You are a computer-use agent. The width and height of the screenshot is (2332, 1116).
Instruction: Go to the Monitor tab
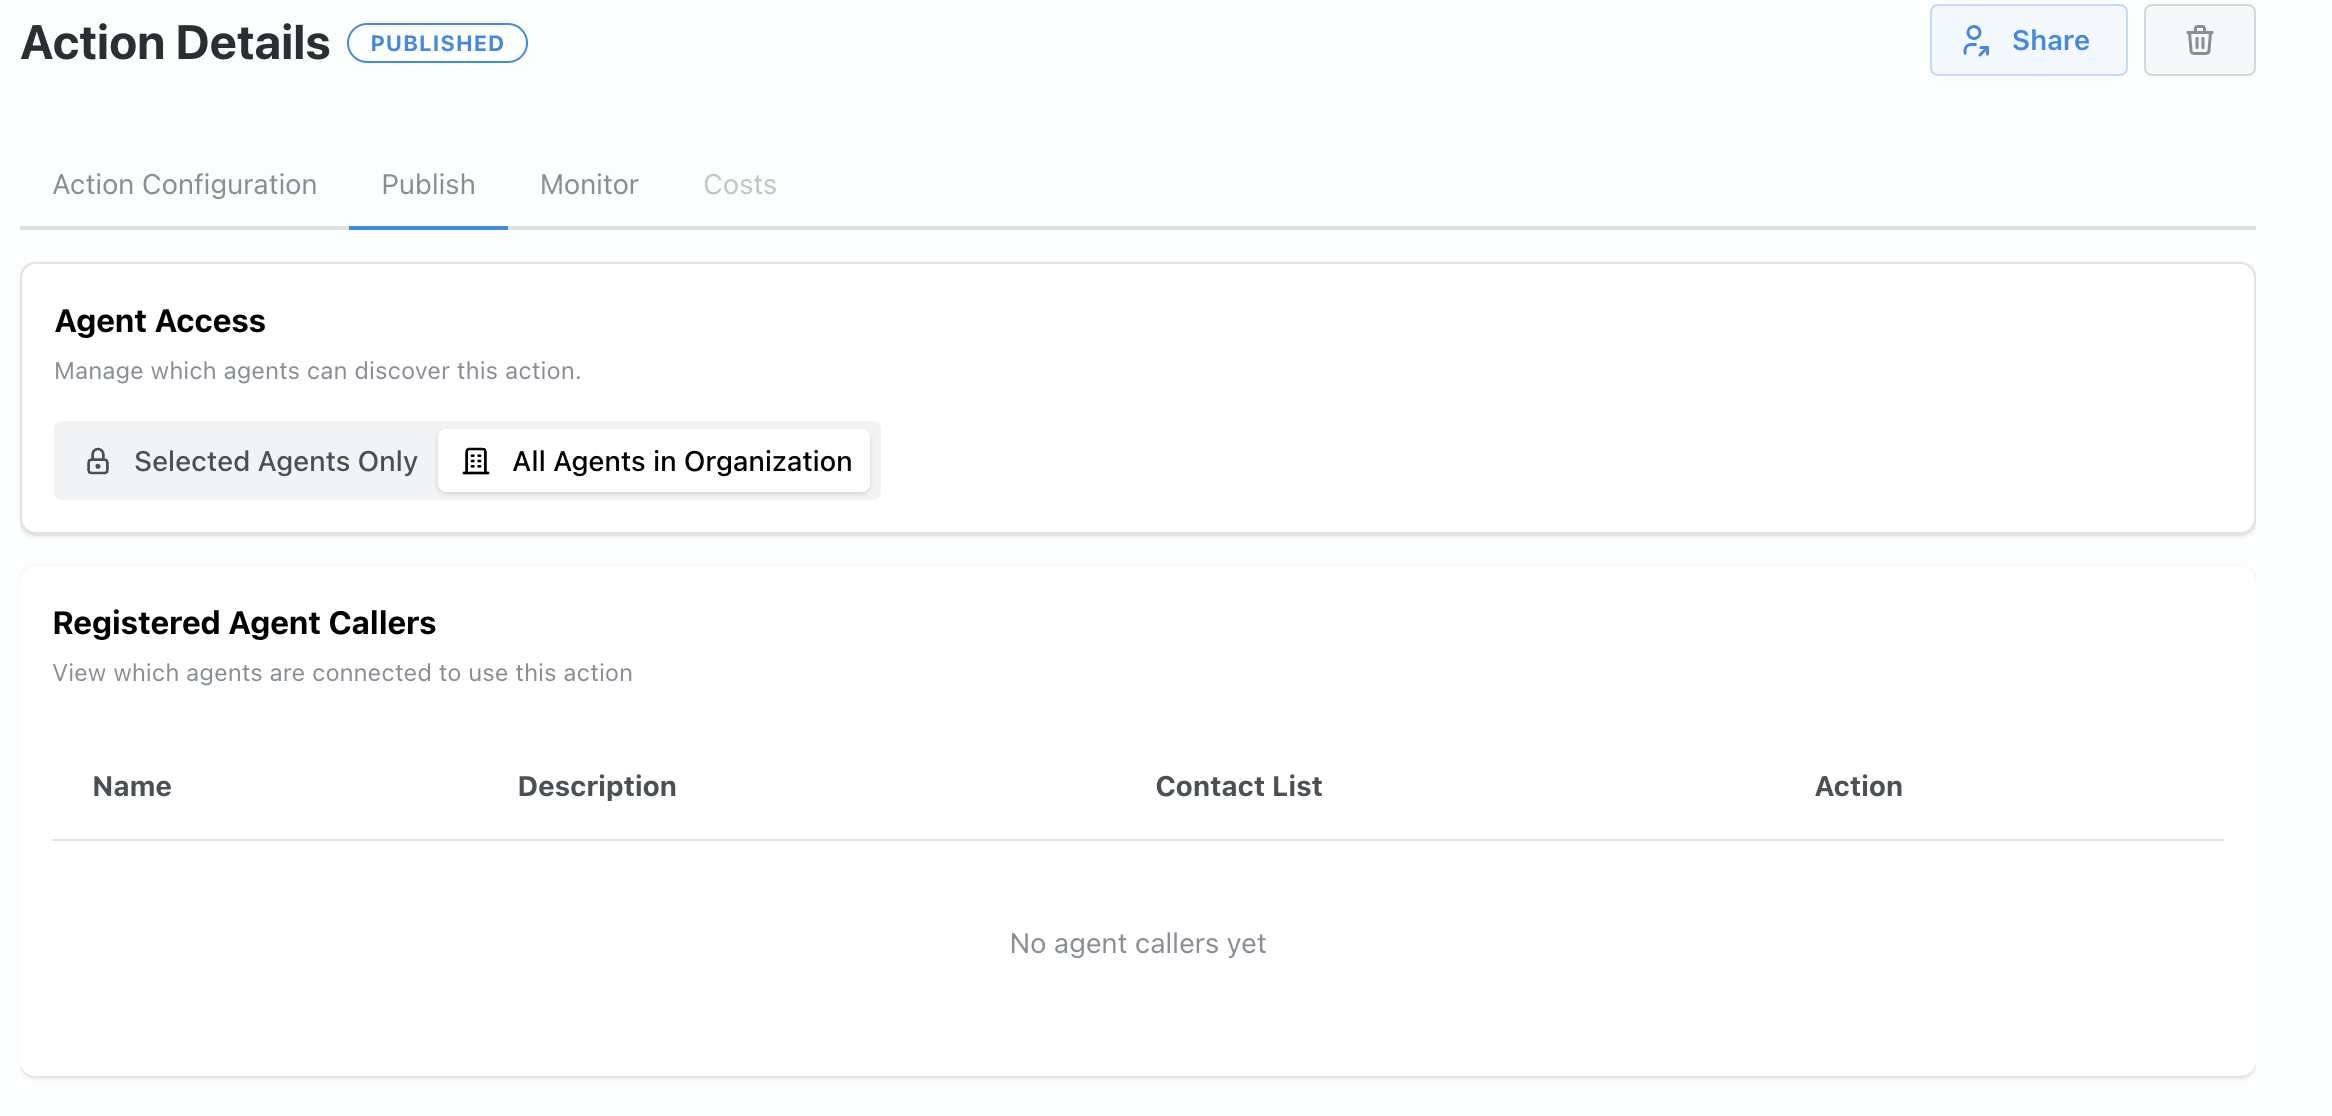tap(589, 185)
